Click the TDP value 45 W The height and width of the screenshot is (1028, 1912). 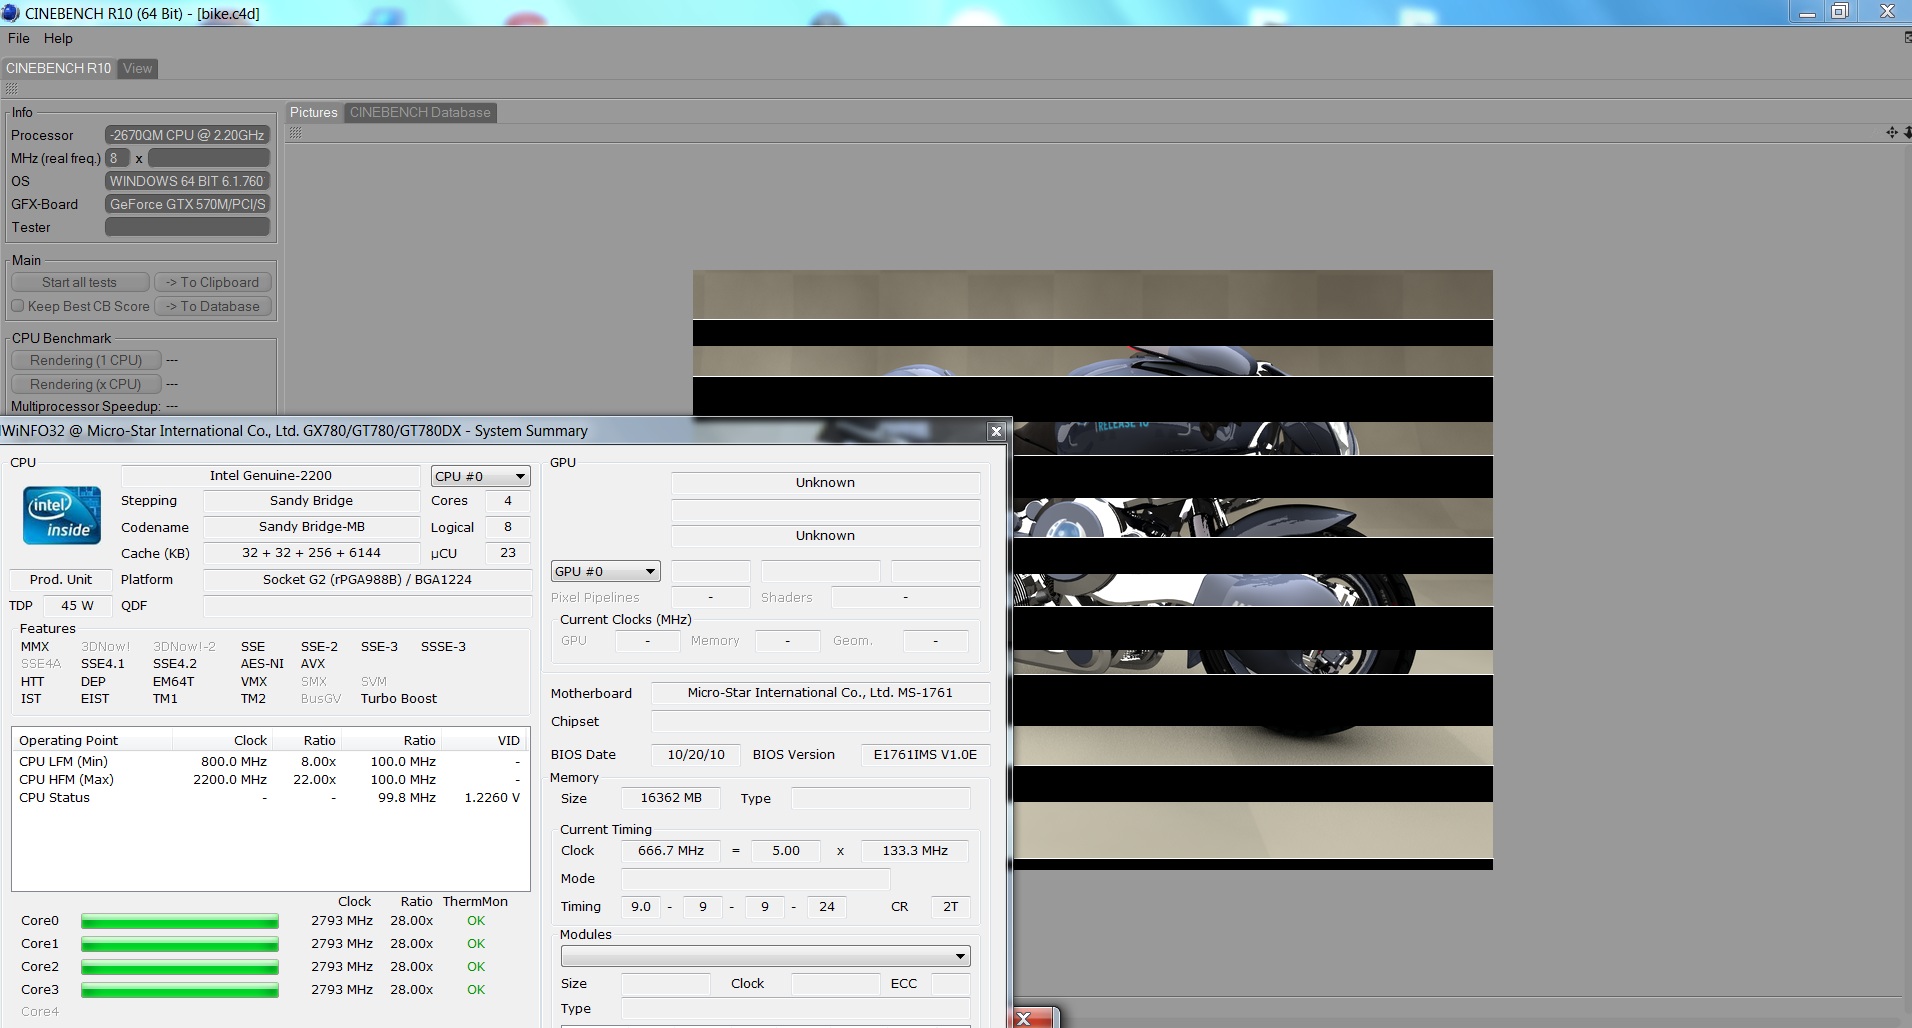[x=77, y=605]
